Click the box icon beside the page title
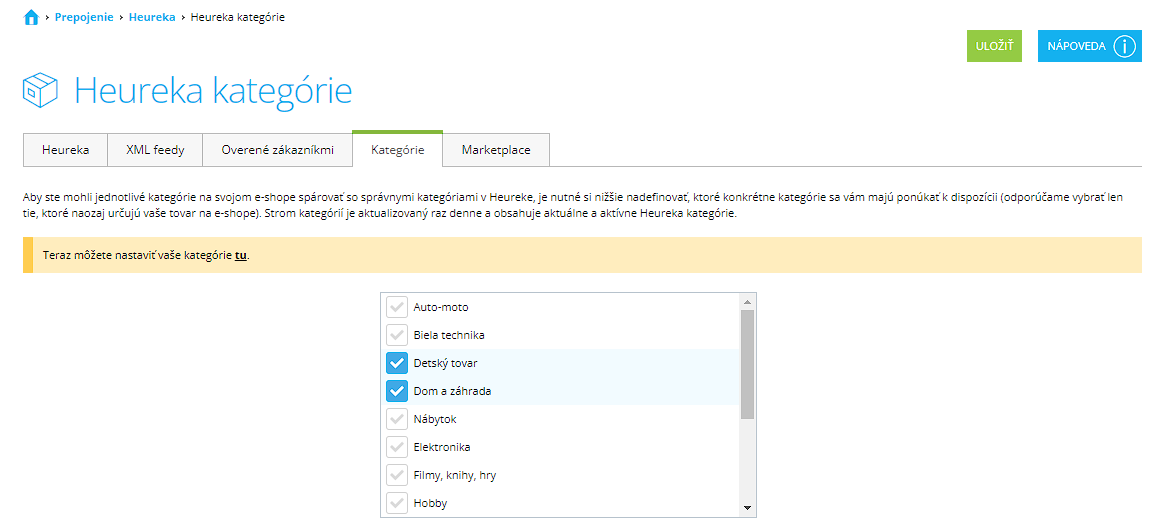Screen dimensions: 1161x528 tap(40, 91)
